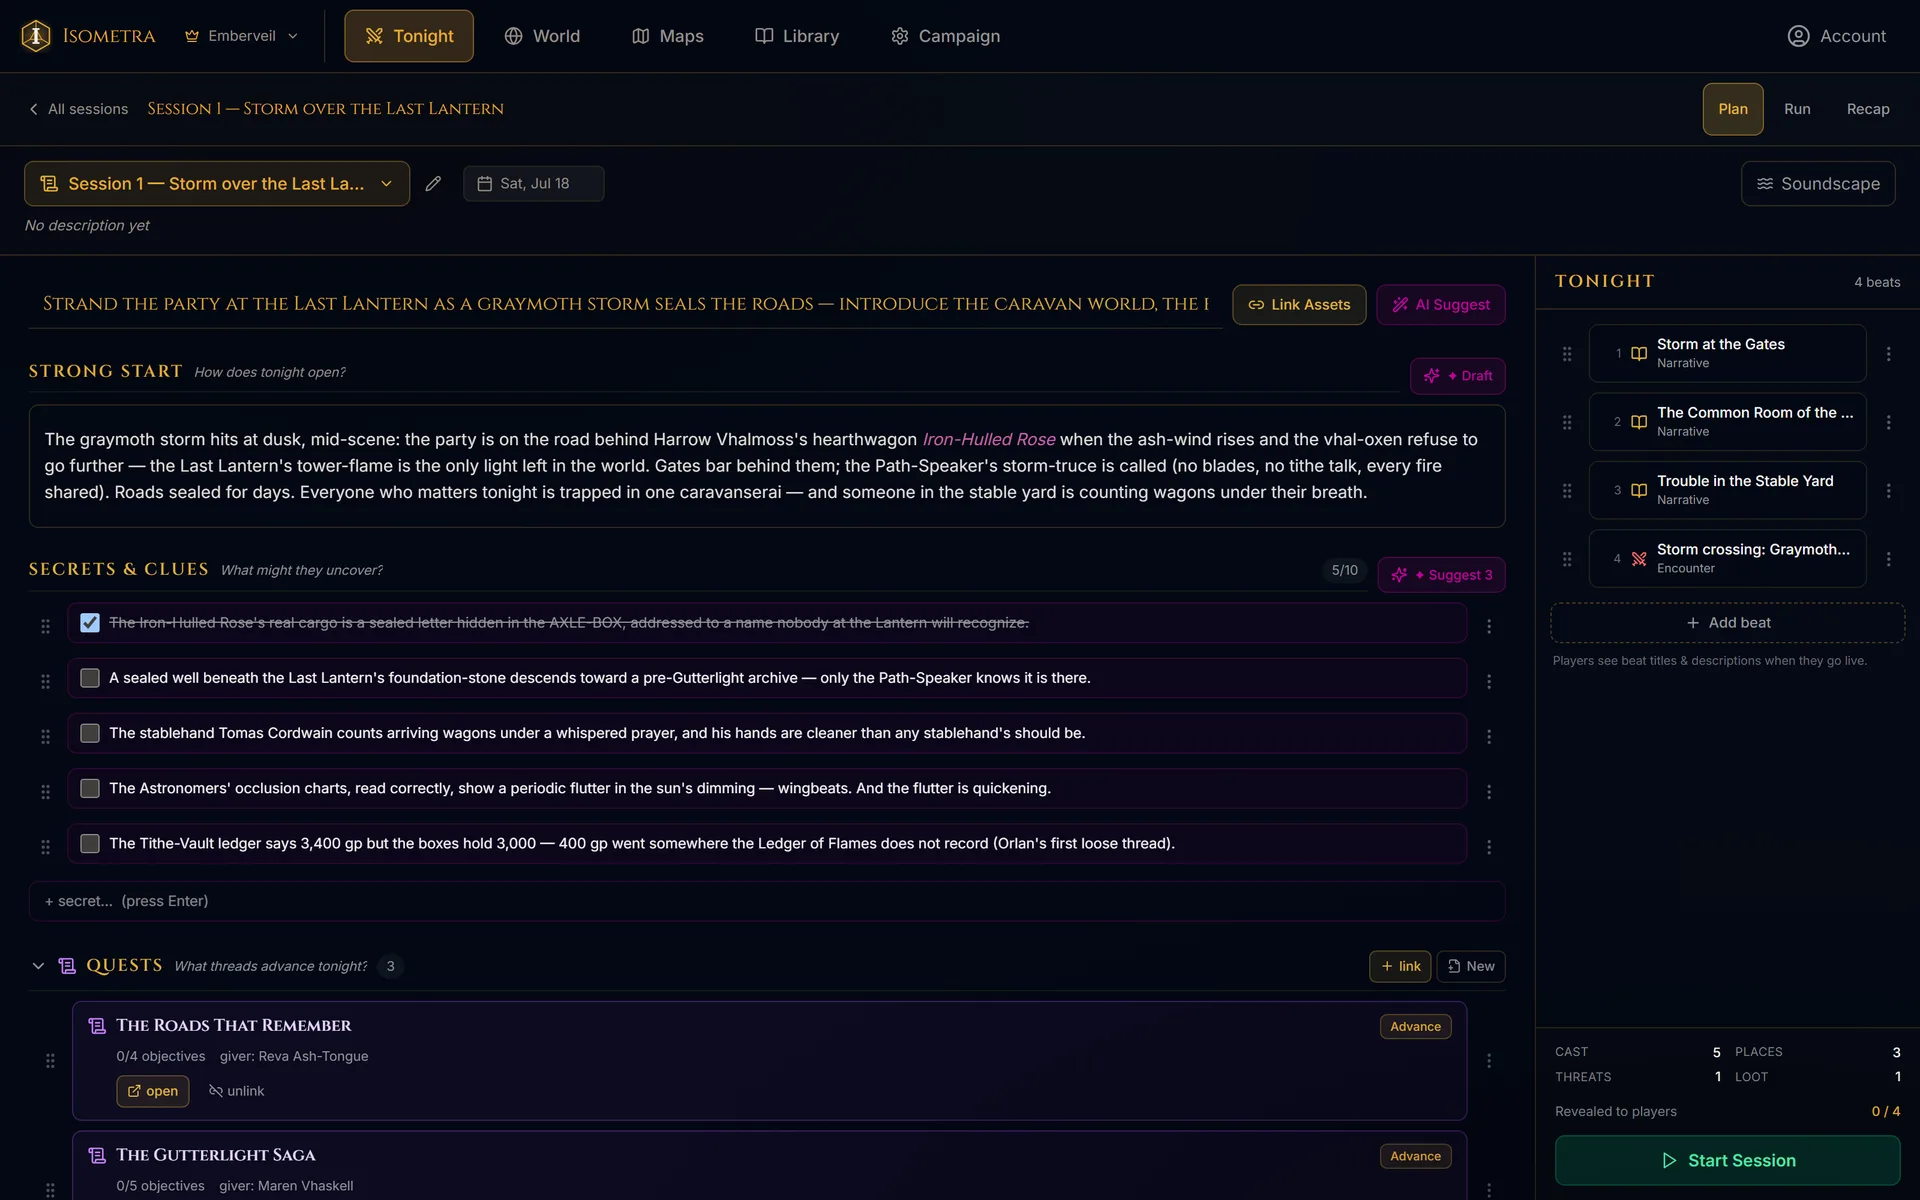Click the No description yet text
Image resolution: width=1920 pixels, height=1200 pixels.
point(87,226)
